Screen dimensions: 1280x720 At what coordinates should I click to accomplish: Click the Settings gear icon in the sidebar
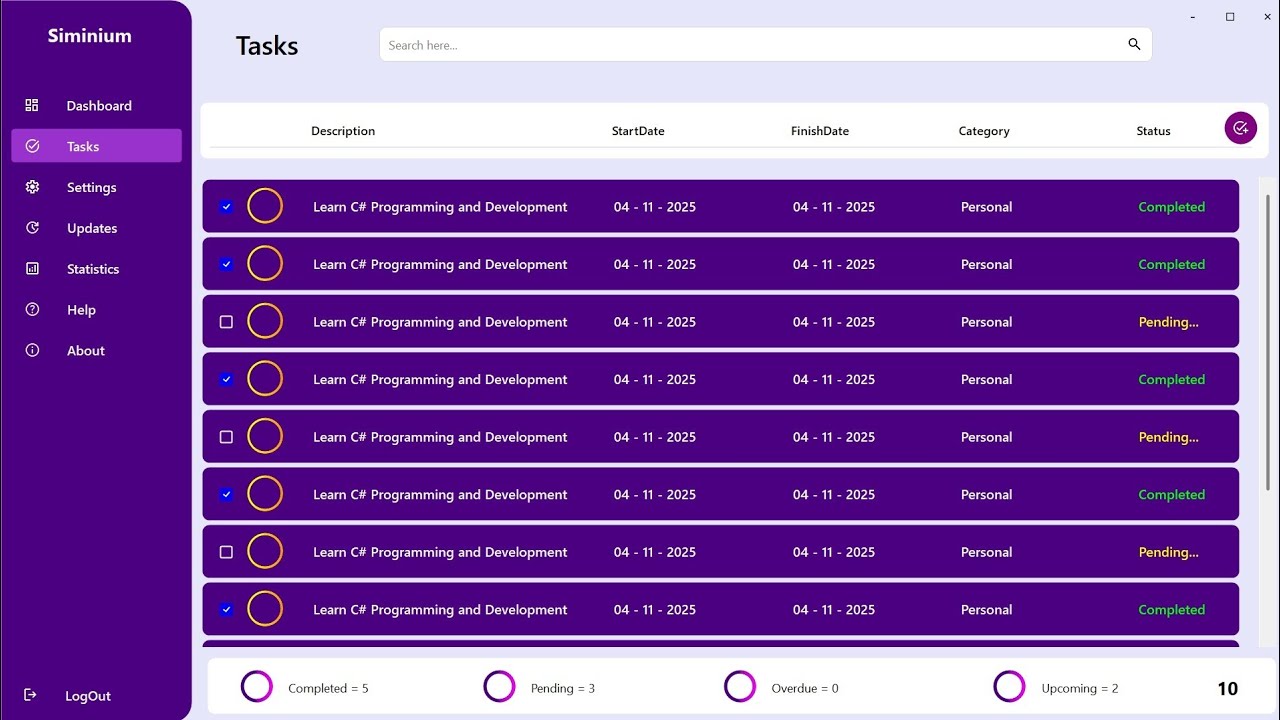click(x=32, y=187)
